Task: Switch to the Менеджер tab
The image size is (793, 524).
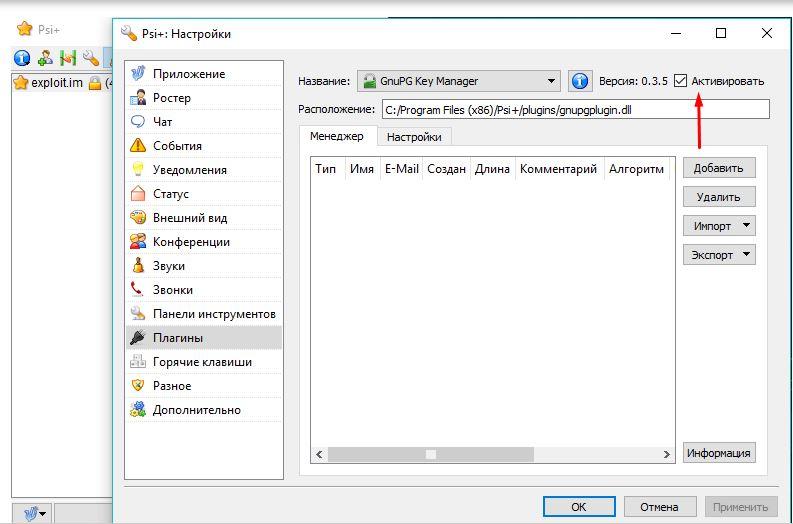Action: click(x=337, y=137)
